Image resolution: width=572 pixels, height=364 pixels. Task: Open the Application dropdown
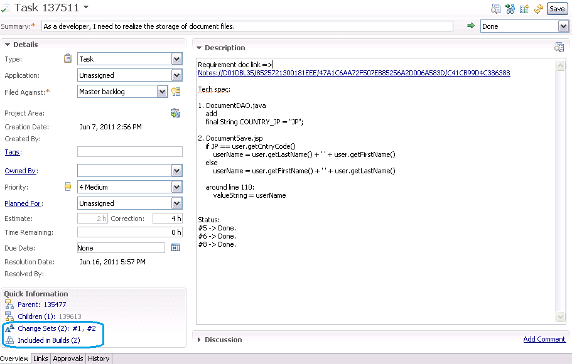[177, 75]
